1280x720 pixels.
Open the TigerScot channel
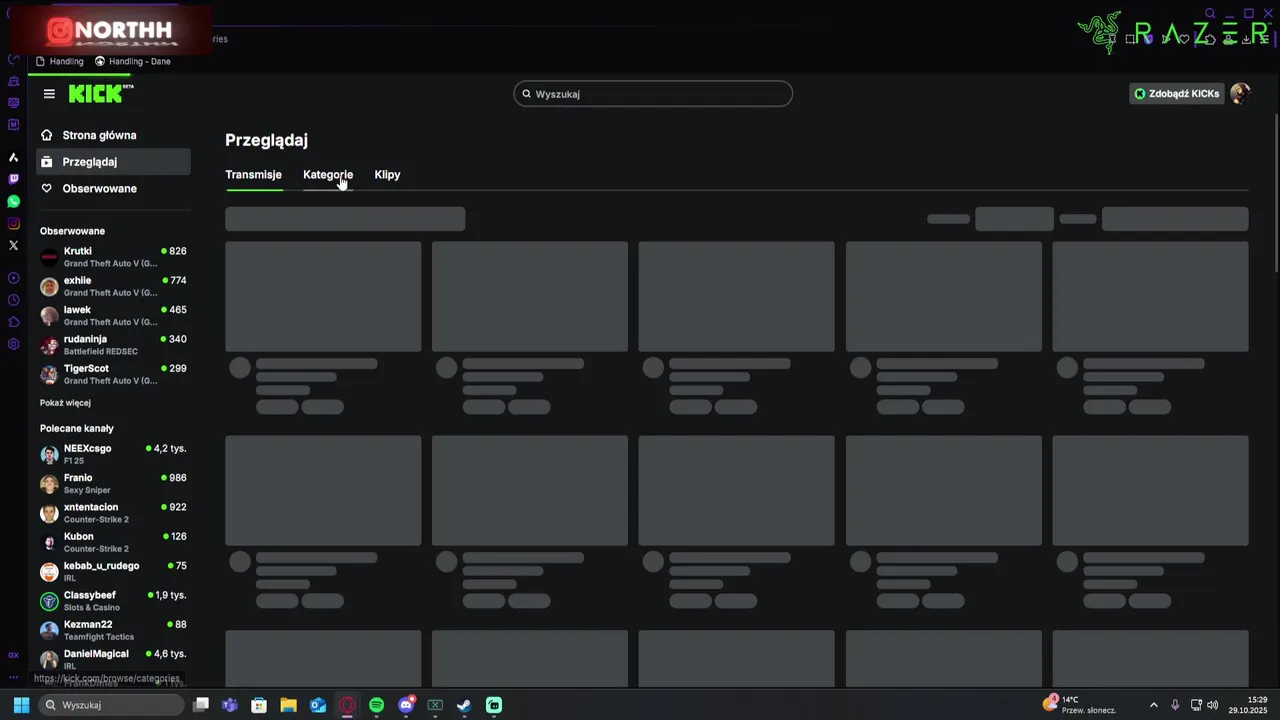click(x=113, y=374)
